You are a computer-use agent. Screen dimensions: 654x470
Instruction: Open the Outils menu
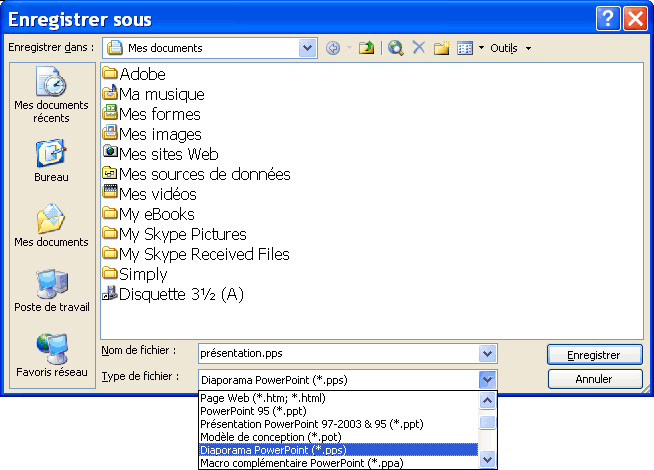coord(511,48)
